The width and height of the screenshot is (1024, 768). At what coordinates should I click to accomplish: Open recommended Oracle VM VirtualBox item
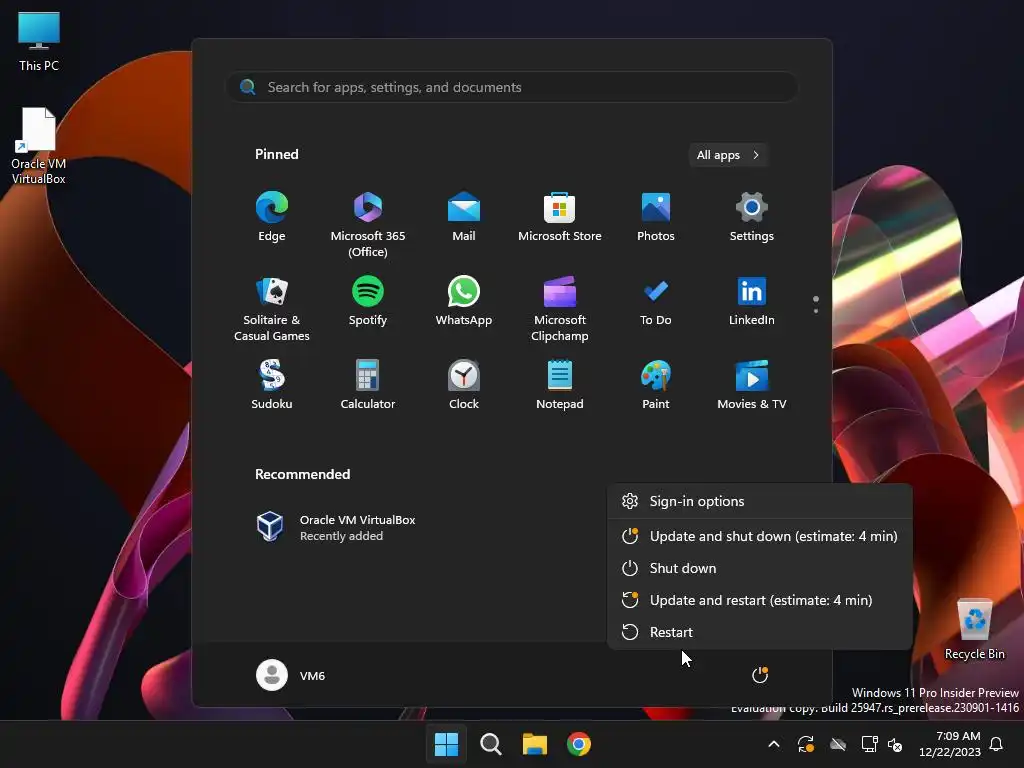(336, 527)
